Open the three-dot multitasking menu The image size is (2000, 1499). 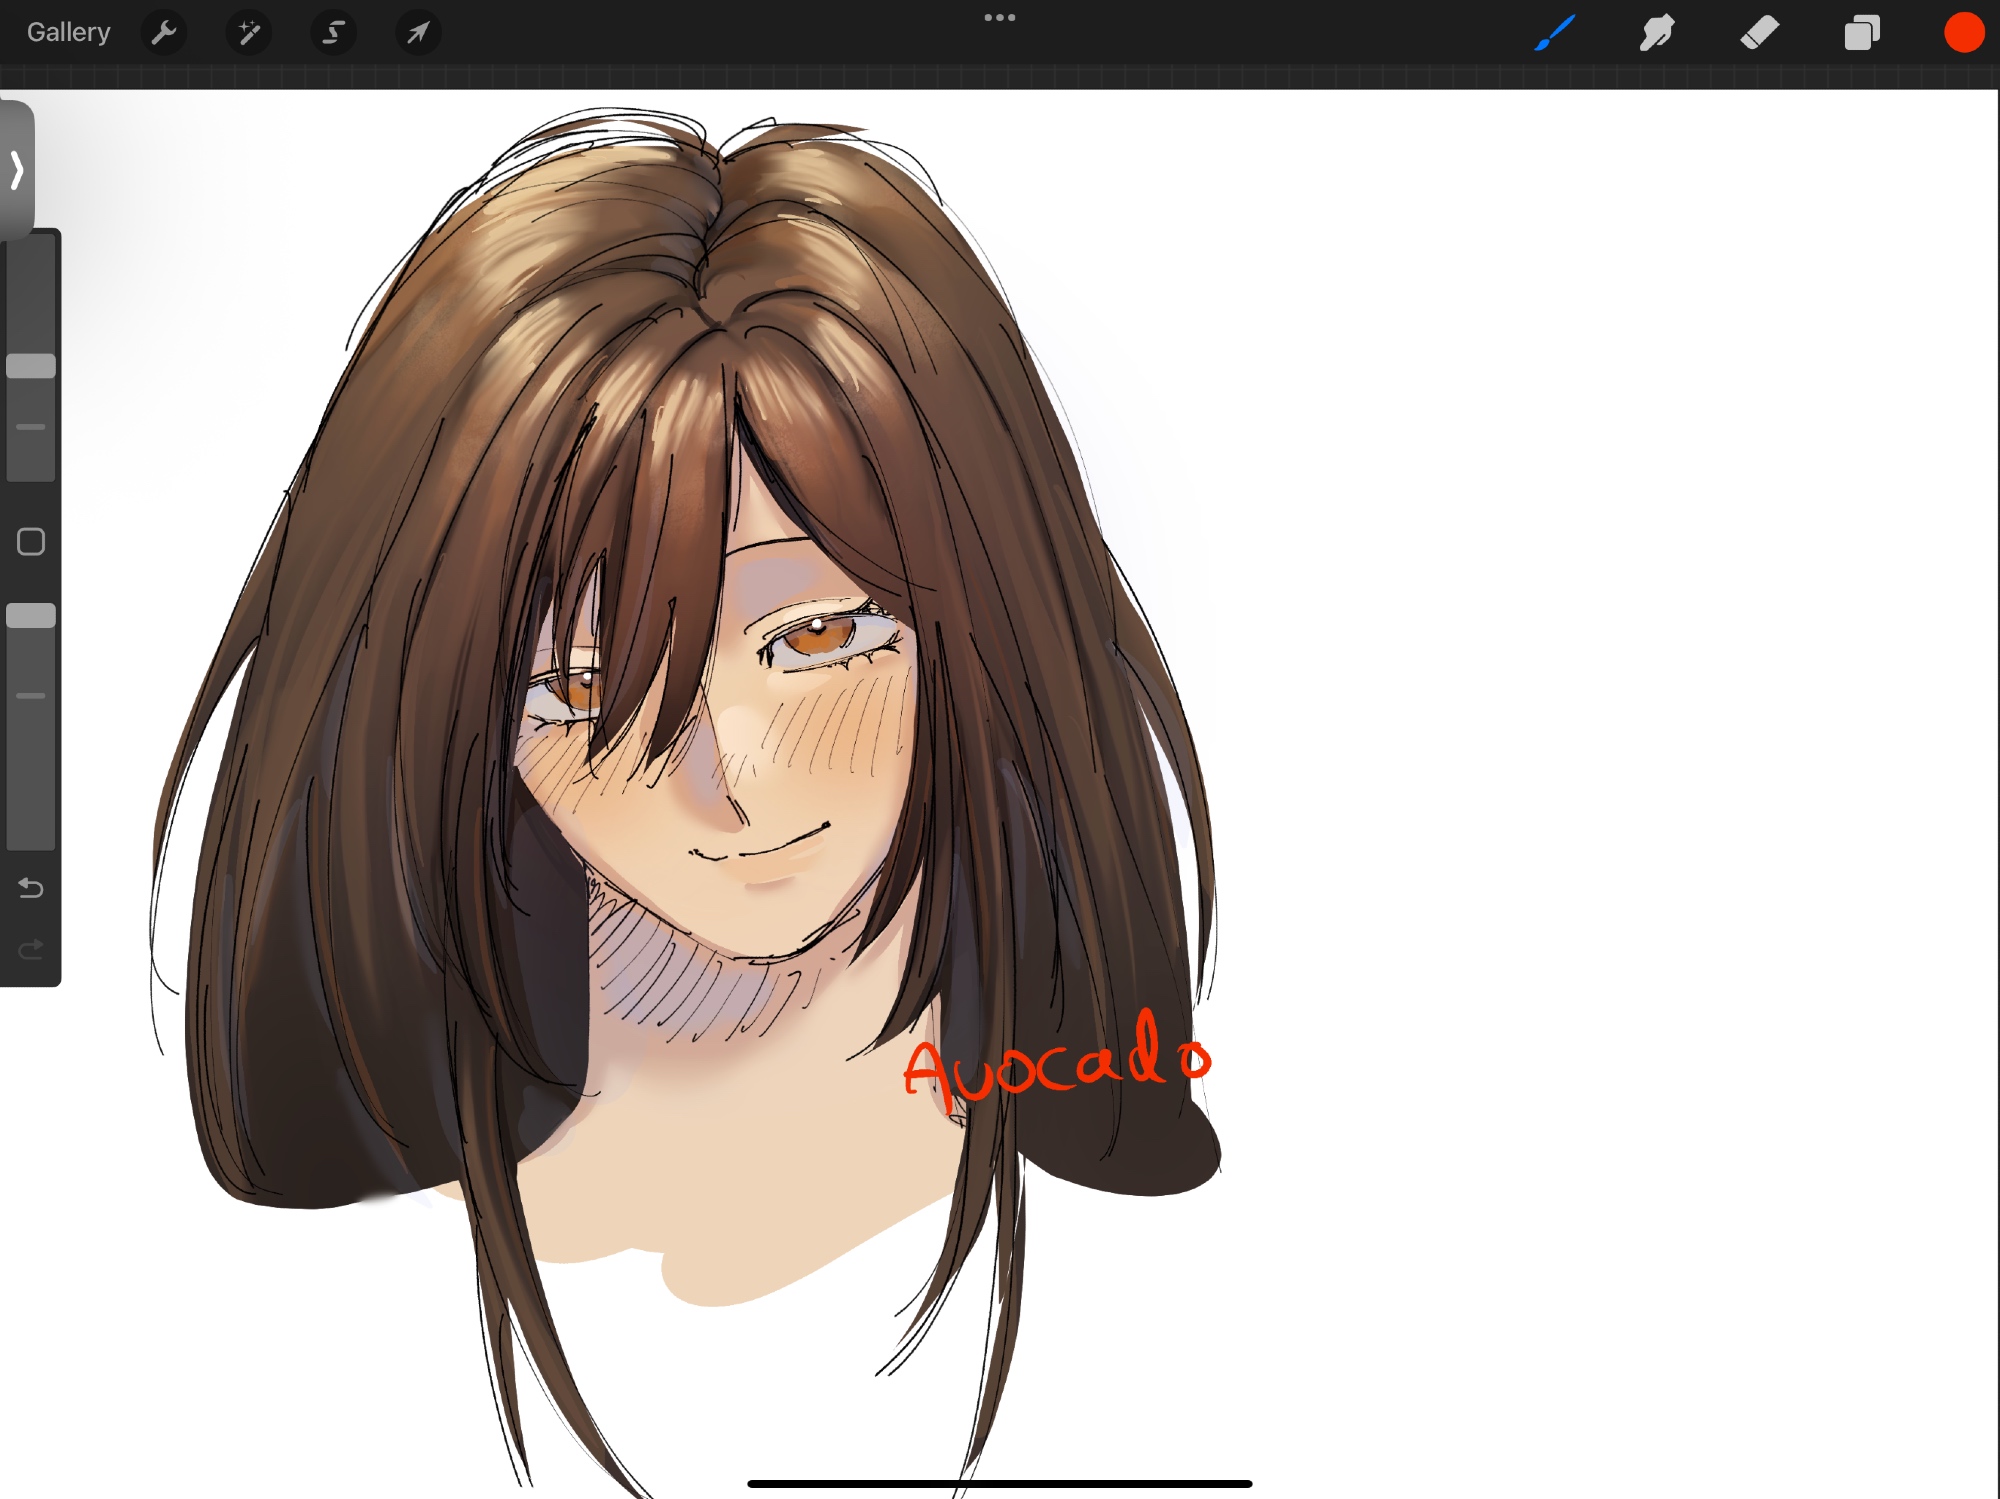coord(999,18)
